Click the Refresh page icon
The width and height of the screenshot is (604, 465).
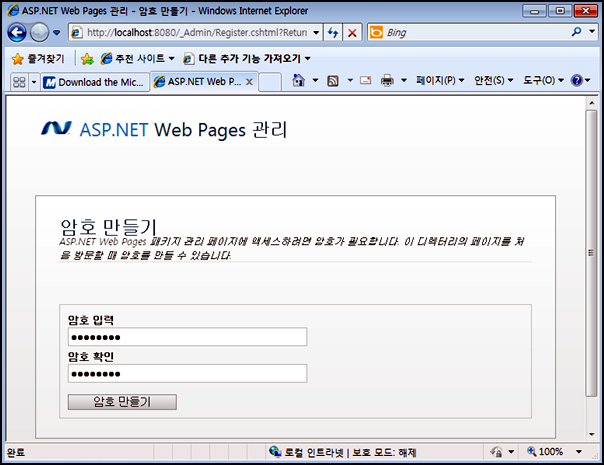coord(333,33)
